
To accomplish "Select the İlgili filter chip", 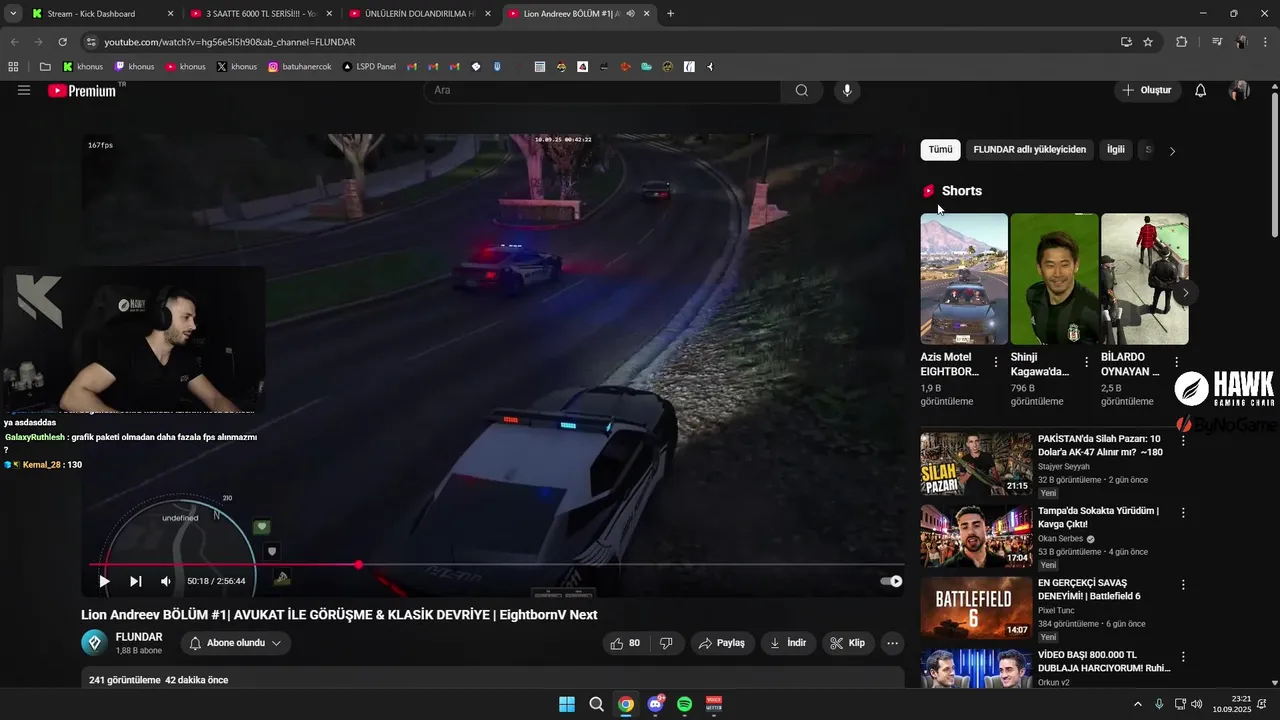I will pos(1116,150).
